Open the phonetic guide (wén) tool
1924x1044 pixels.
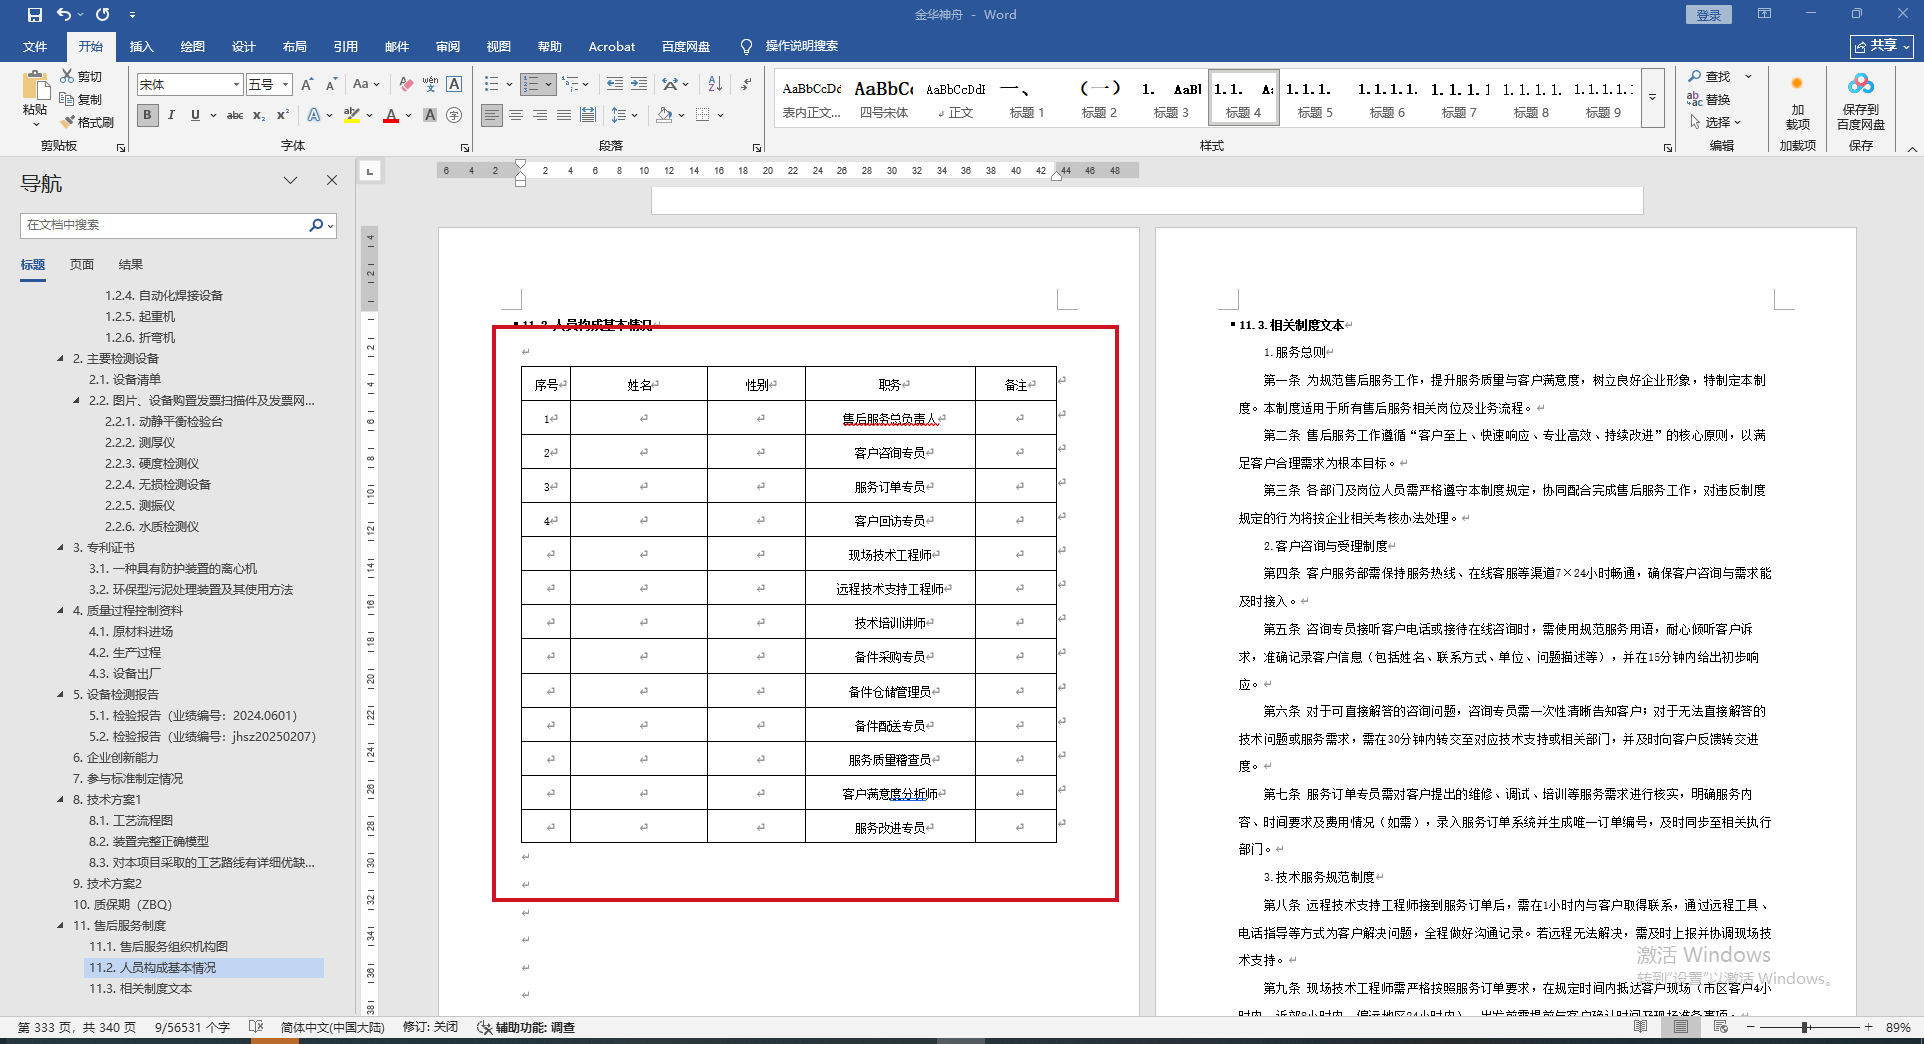[x=430, y=85]
